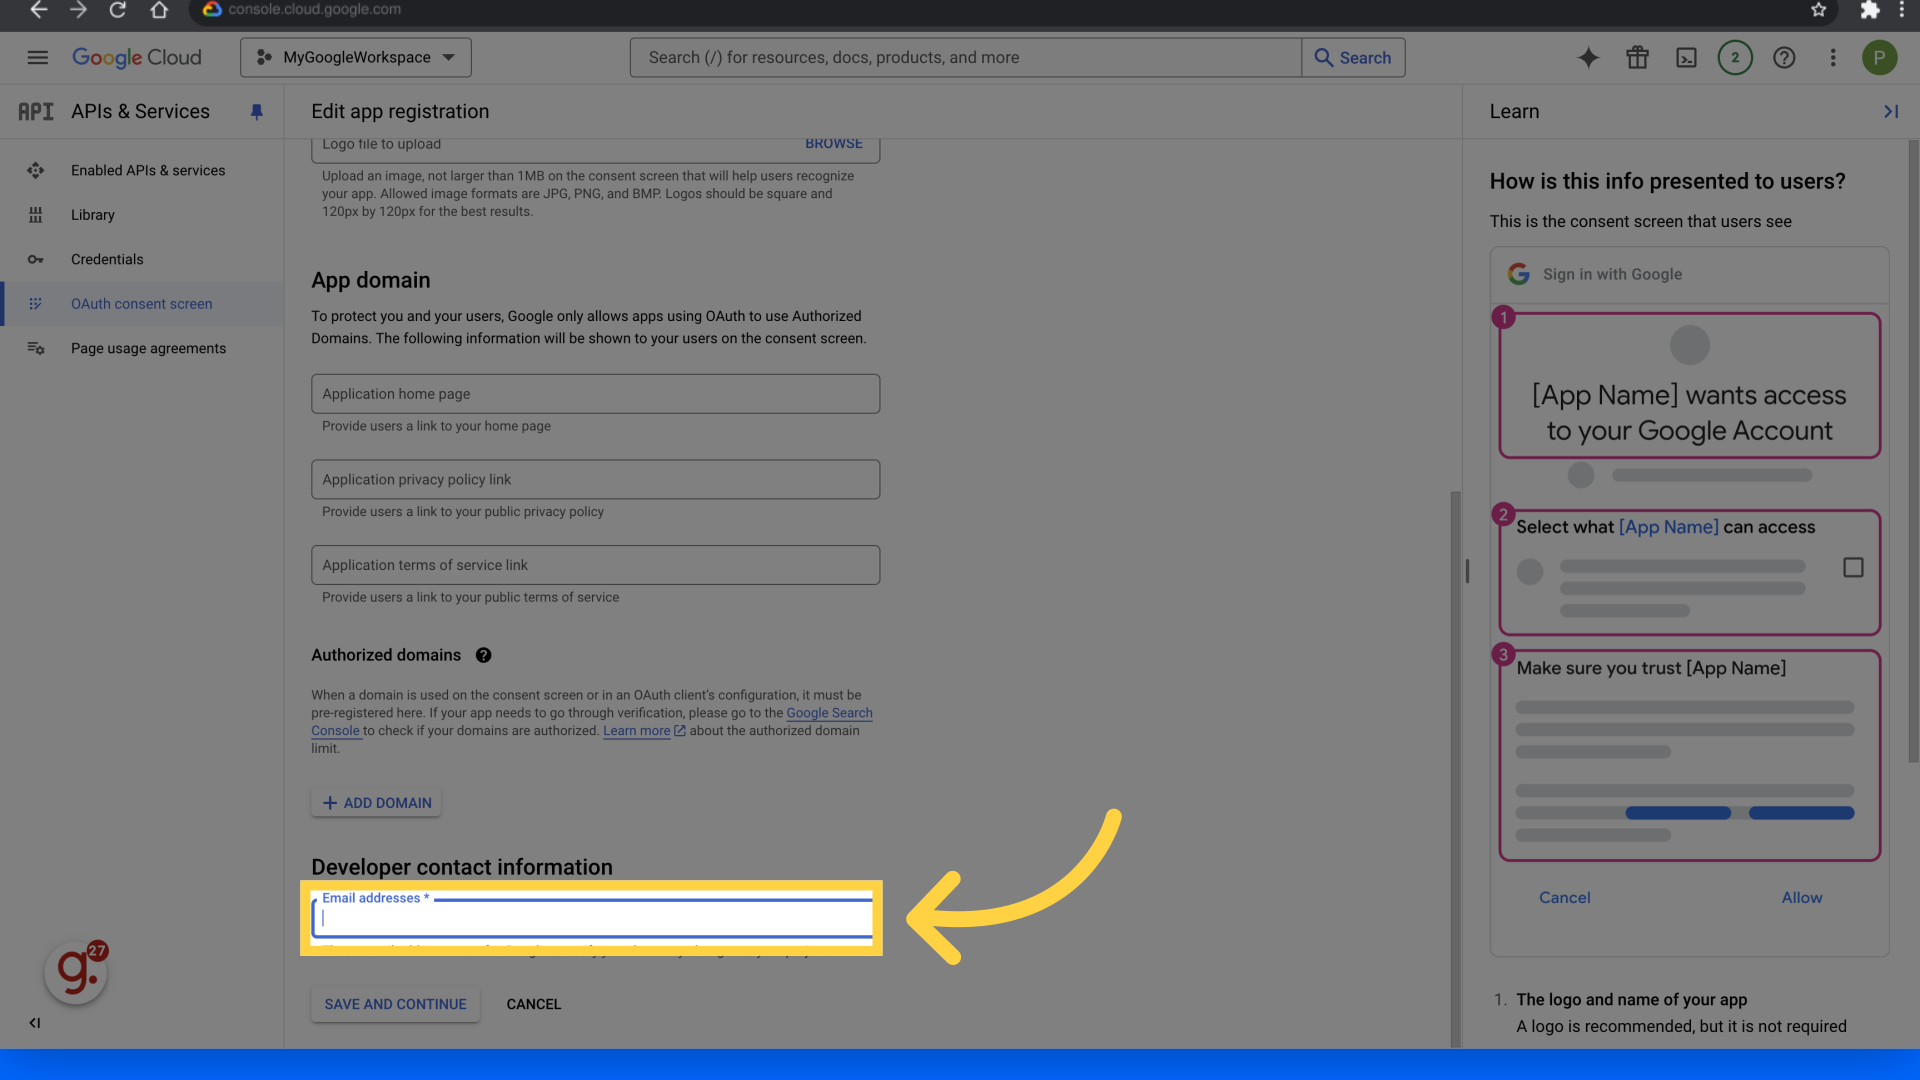Open the free trial gift icon
Image resolution: width=1920 pixels, height=1080 pixels.
1637,58
